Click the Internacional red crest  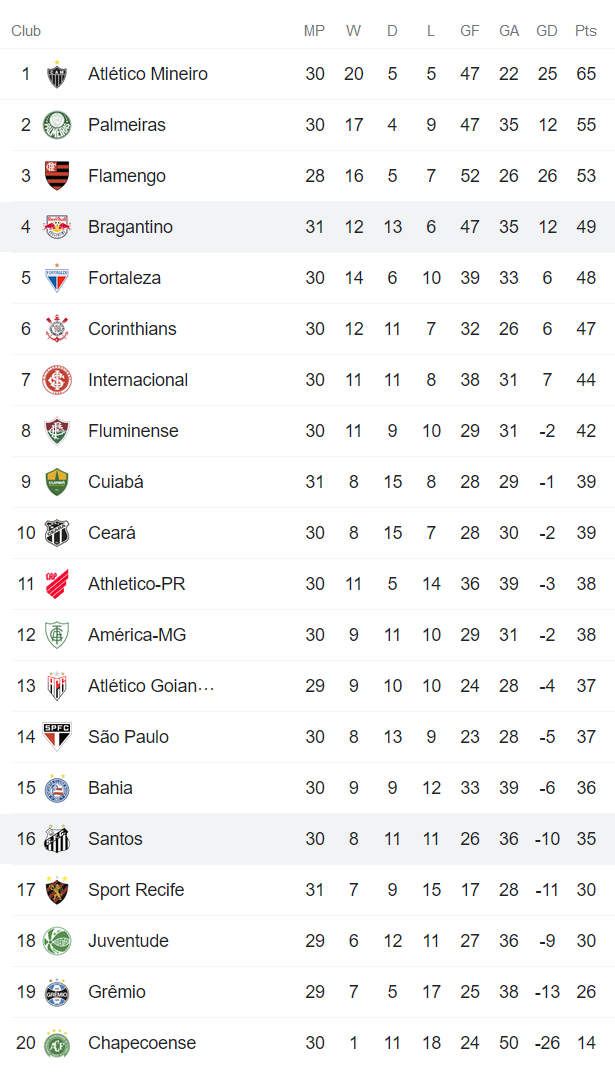57,381
